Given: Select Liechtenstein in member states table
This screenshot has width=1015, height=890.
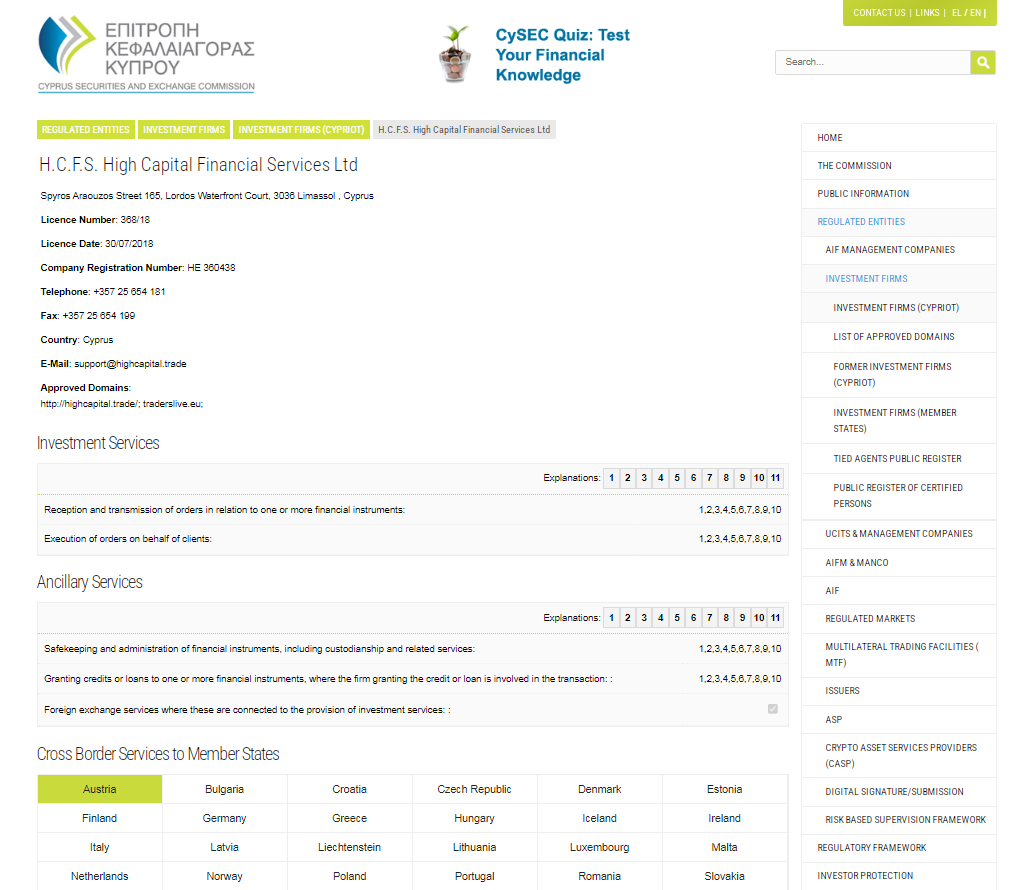Looking at the screenshot, I should pos(350,847).
